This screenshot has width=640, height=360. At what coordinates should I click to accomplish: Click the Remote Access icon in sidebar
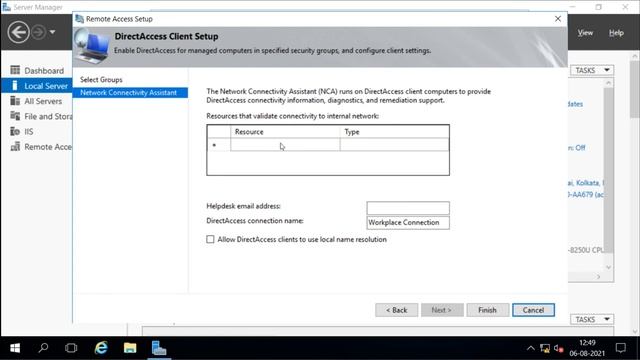pos(15,147)
